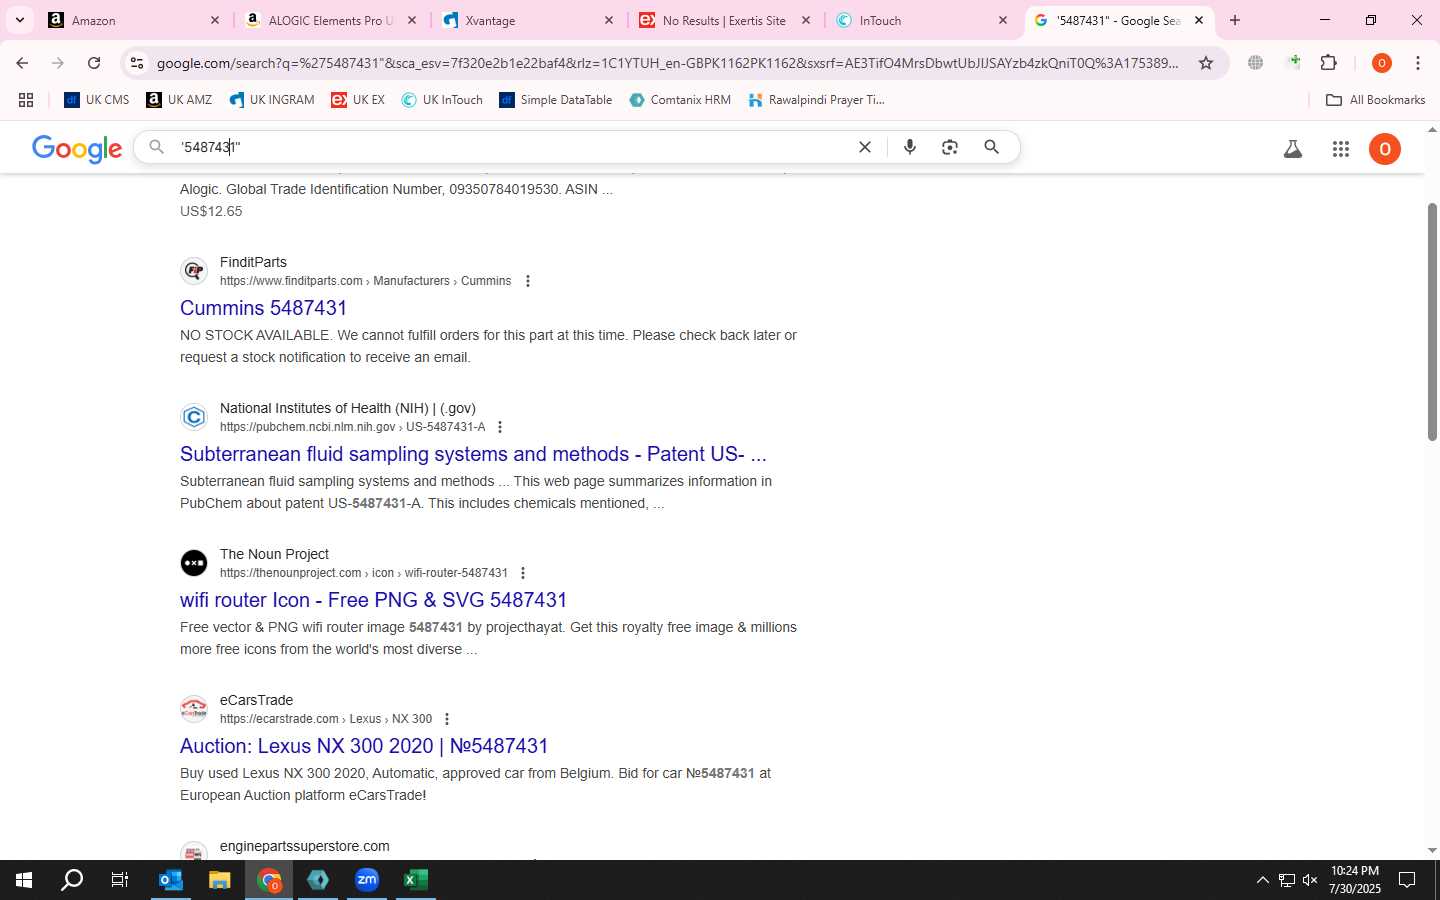This screenshot has height=900, width=1440.
Task: Open more options for Noun Project result
Action: [523, 573]
